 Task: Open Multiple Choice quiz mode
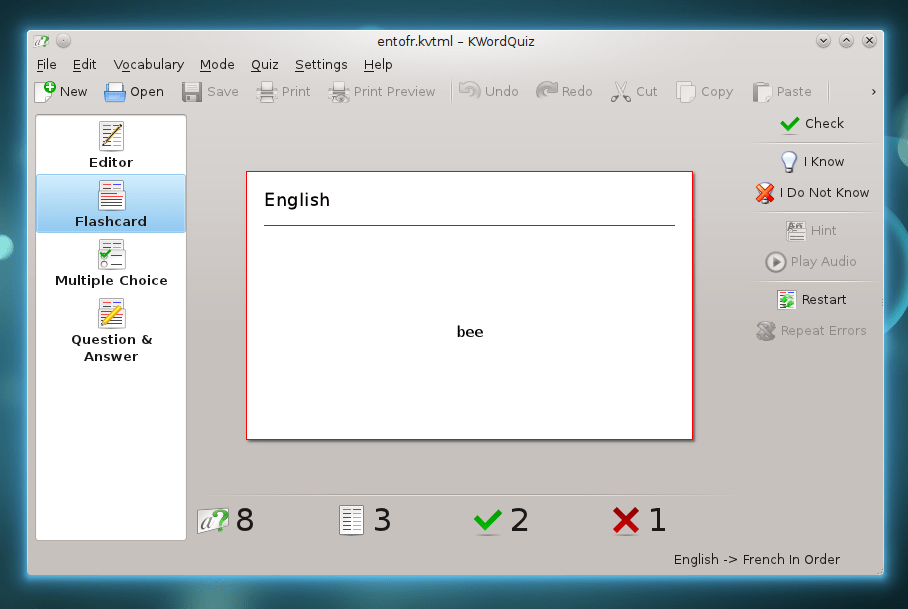111,262
